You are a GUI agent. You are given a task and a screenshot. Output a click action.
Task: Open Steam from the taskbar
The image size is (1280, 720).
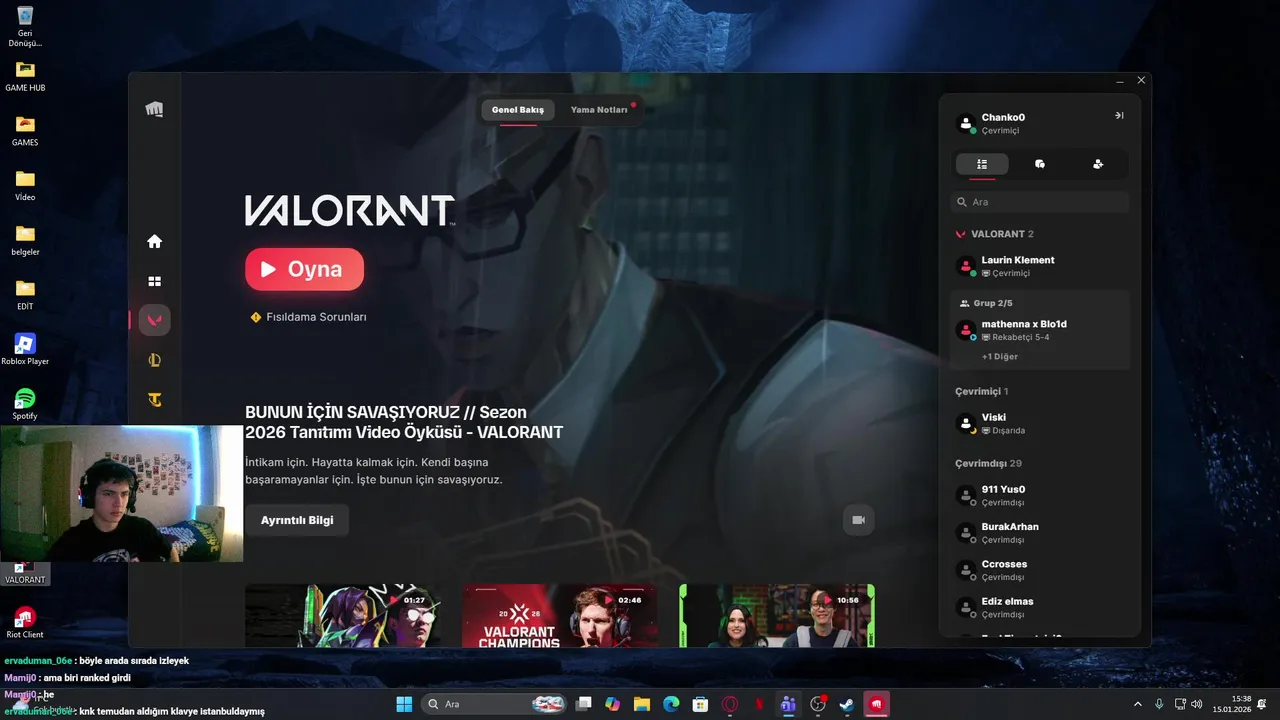[x=847, y=704]
